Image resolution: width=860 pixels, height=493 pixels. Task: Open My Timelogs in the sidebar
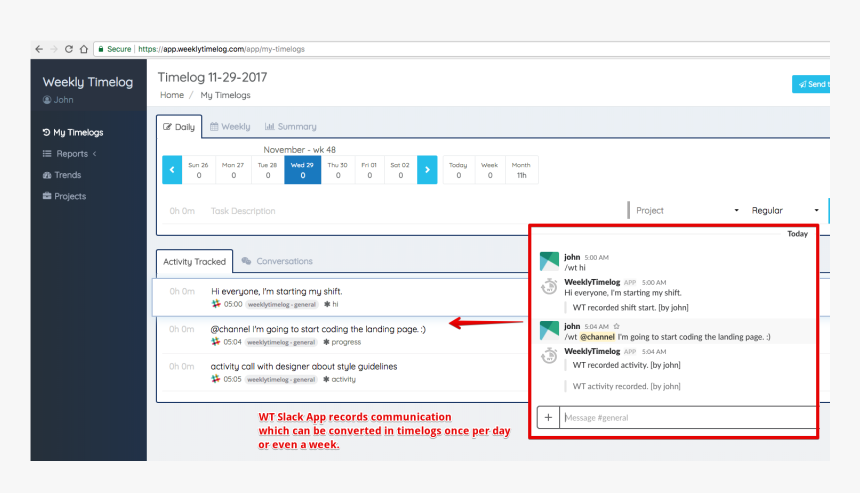(73, 132)
